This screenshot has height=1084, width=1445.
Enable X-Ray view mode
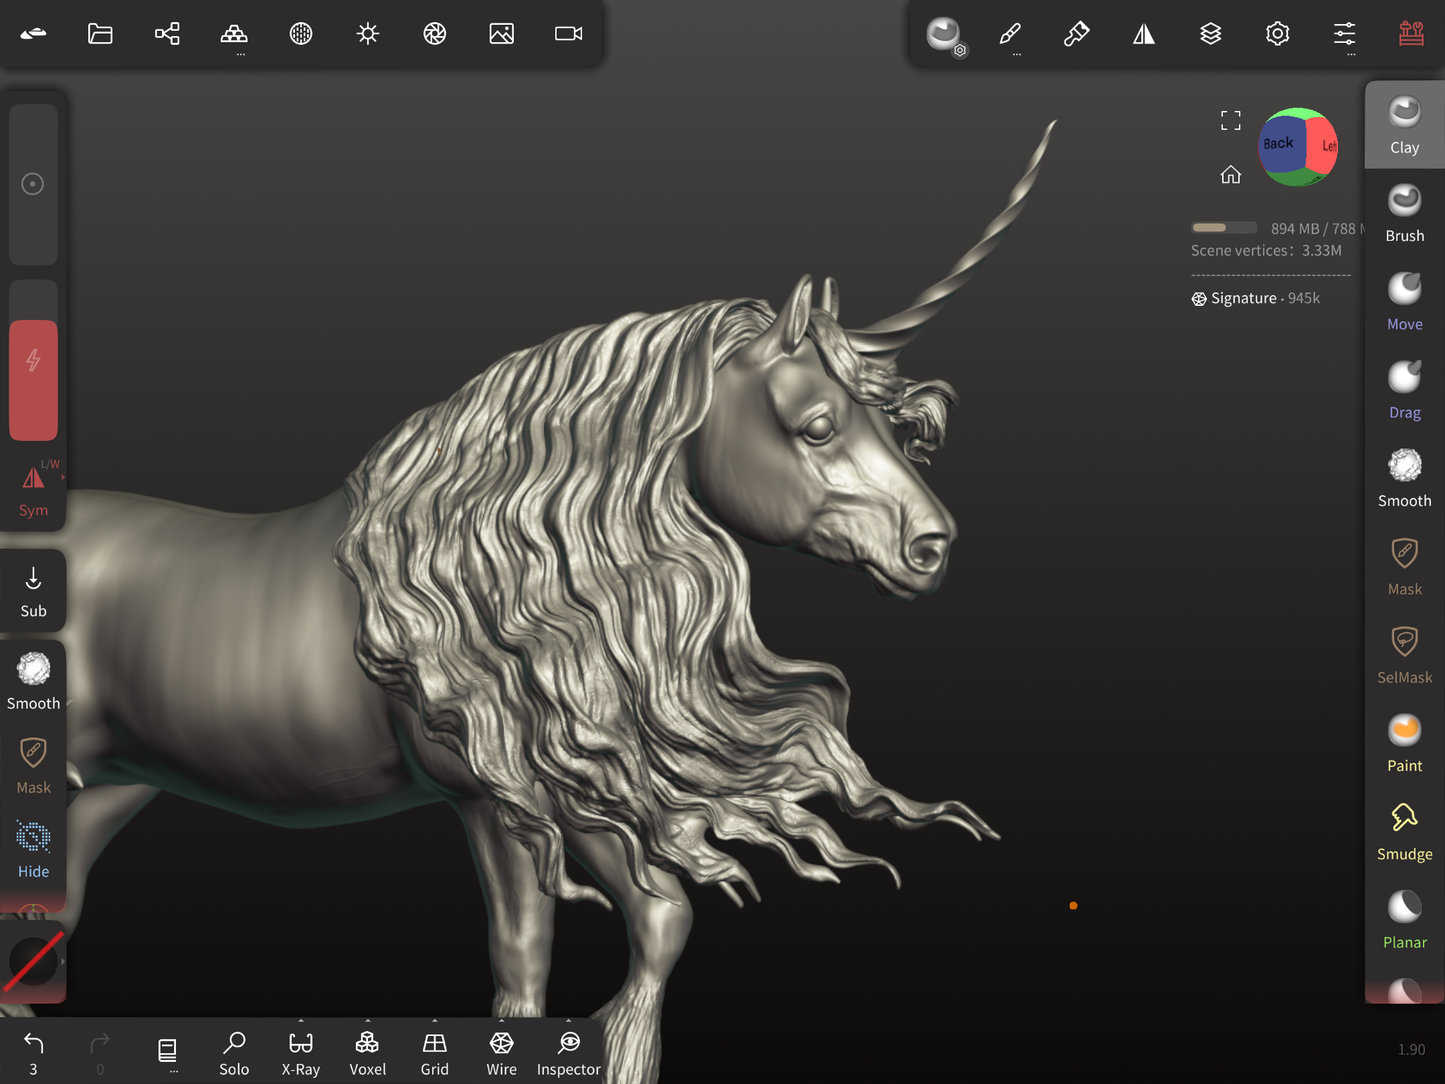pos(300,1053)
